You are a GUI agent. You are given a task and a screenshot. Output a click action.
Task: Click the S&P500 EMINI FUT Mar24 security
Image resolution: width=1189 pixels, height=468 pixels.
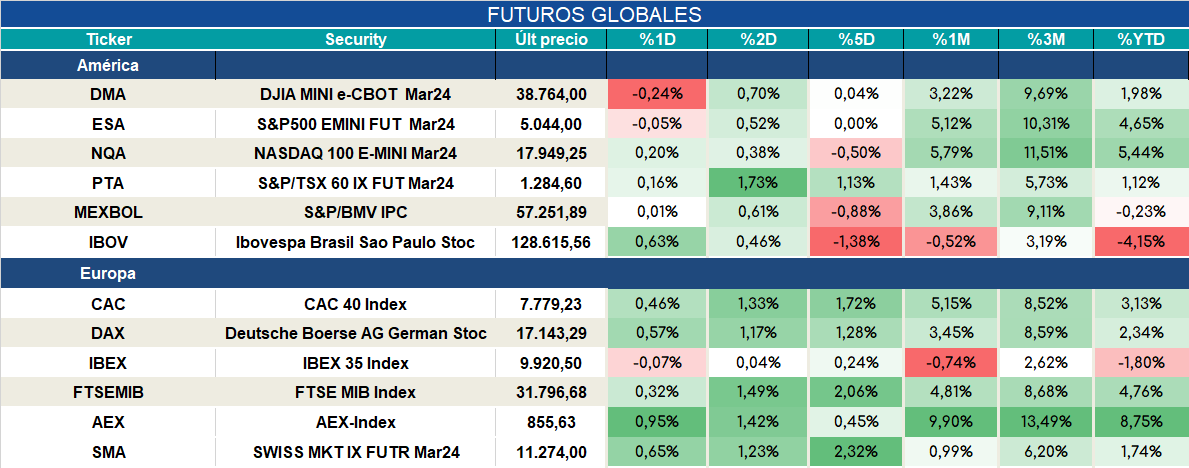[356, 124]
